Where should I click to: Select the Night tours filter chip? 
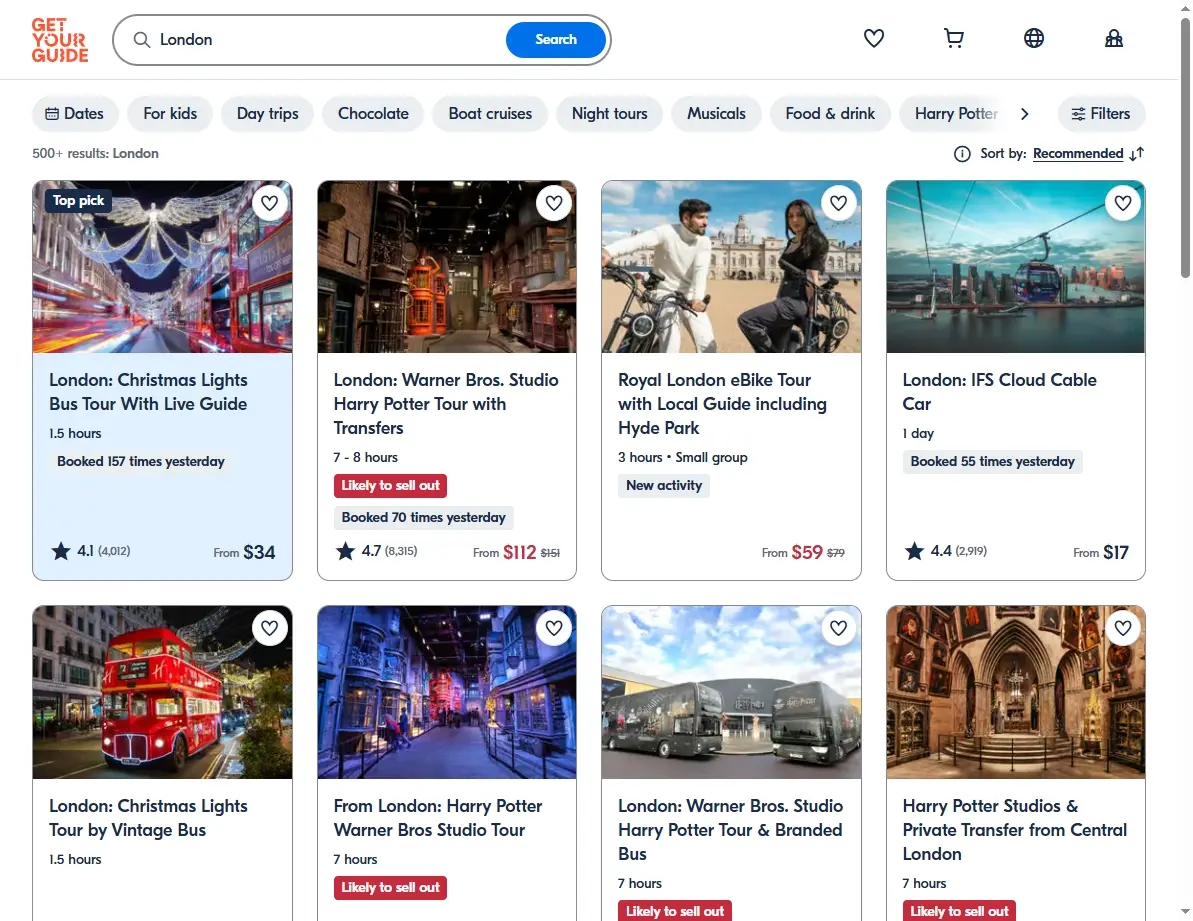click(609, 113)
